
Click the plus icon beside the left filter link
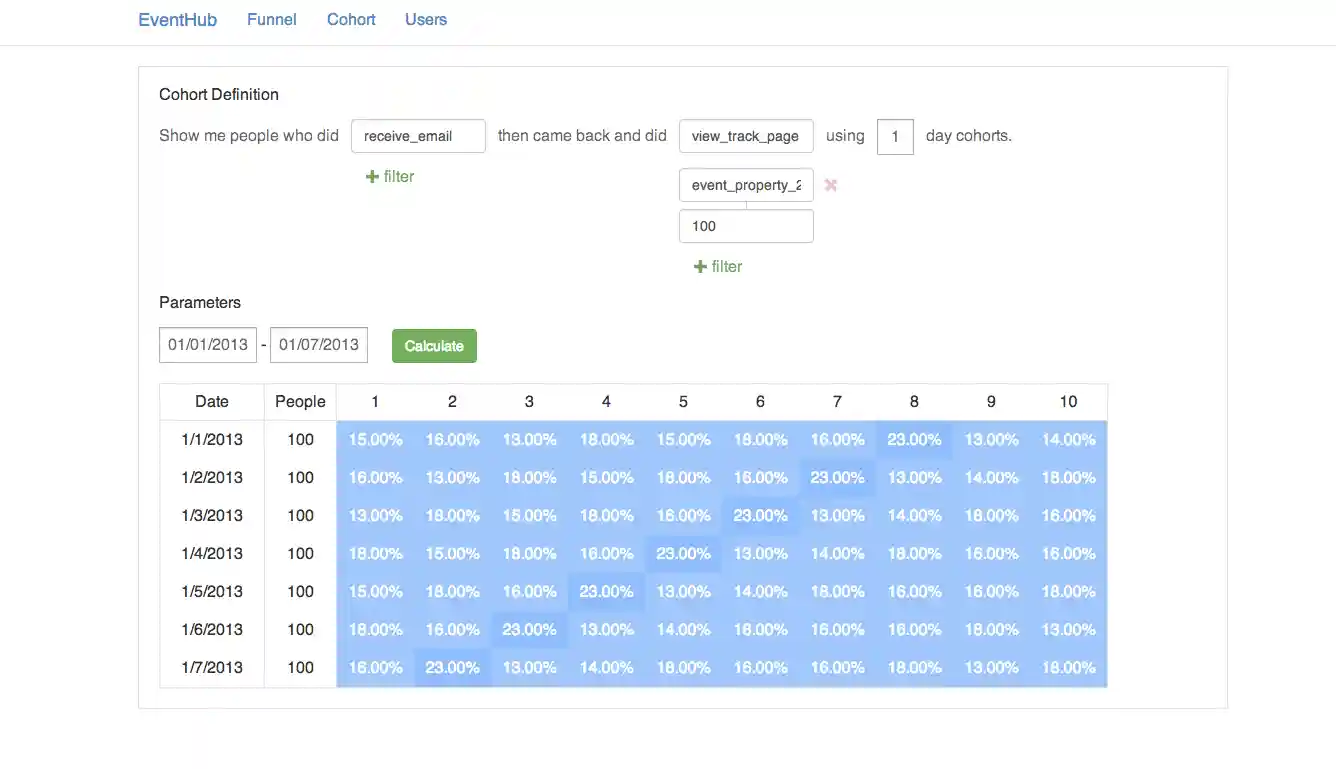point(372,176)
